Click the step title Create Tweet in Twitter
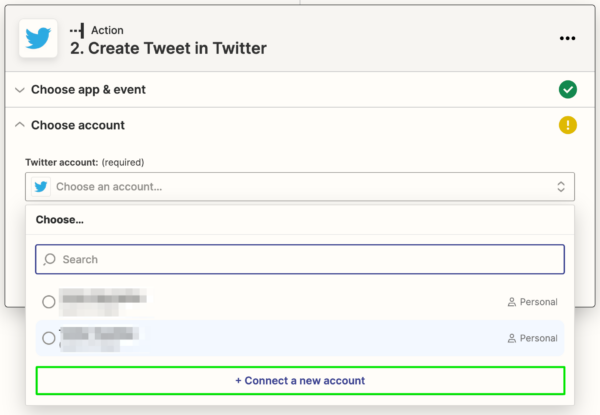Screen dimensions: 600x415 (168, 48)
